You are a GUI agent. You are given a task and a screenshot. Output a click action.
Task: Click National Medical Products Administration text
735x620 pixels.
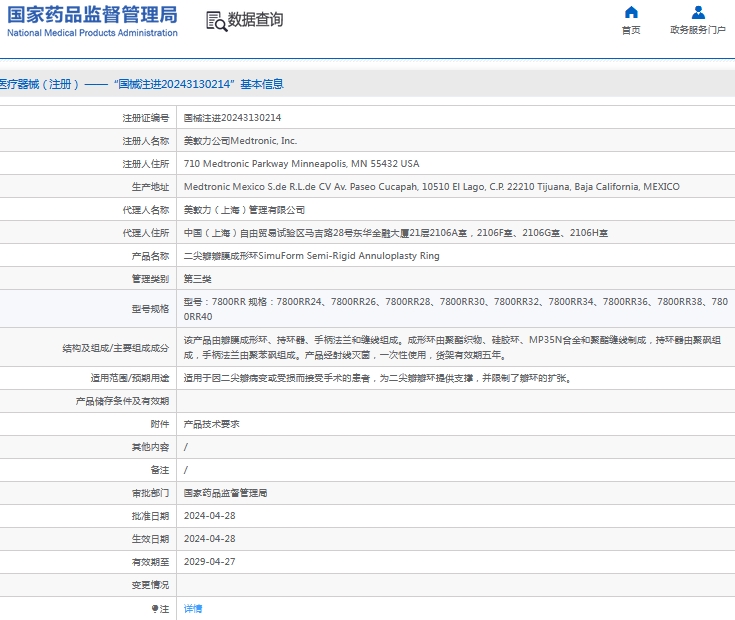coord(92,33)
